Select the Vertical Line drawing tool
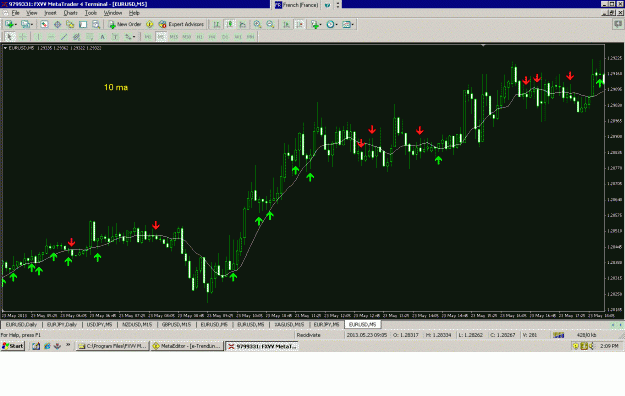Viewport: 625px width, 396px height. [38, 37]
